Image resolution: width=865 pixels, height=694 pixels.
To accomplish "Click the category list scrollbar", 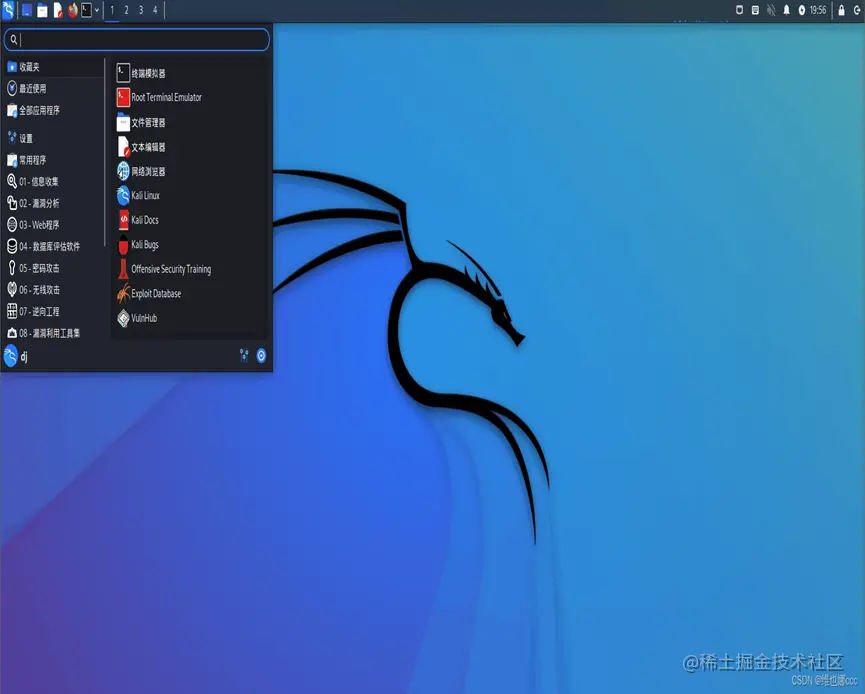I will [105, 153].
